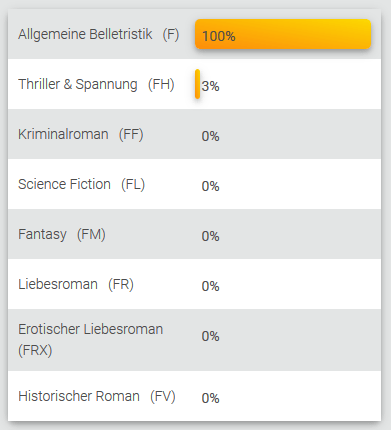Click Science Fiction's 0% percentage
The image size is (391, 430).
(x=210, y=186)
